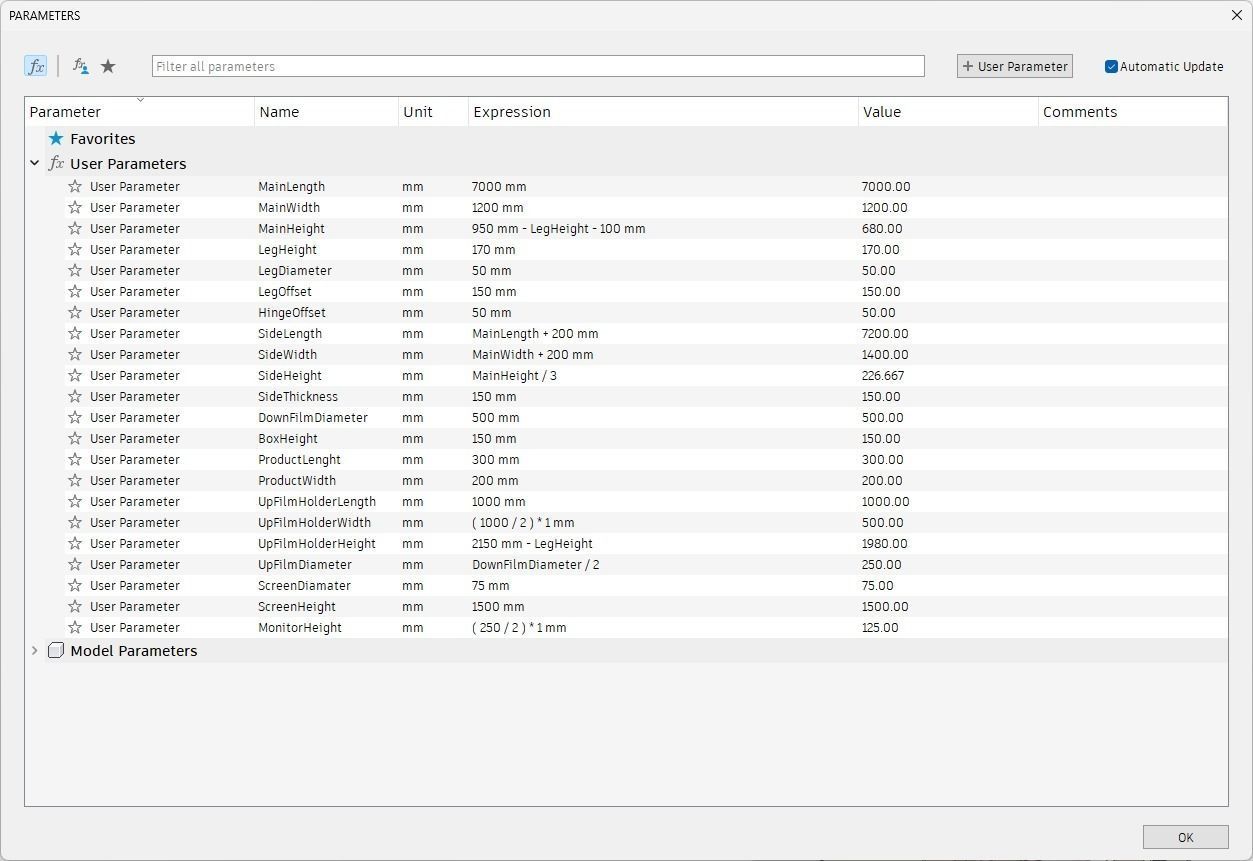Star the ScreenDiamater parameter

coord(75,585)
